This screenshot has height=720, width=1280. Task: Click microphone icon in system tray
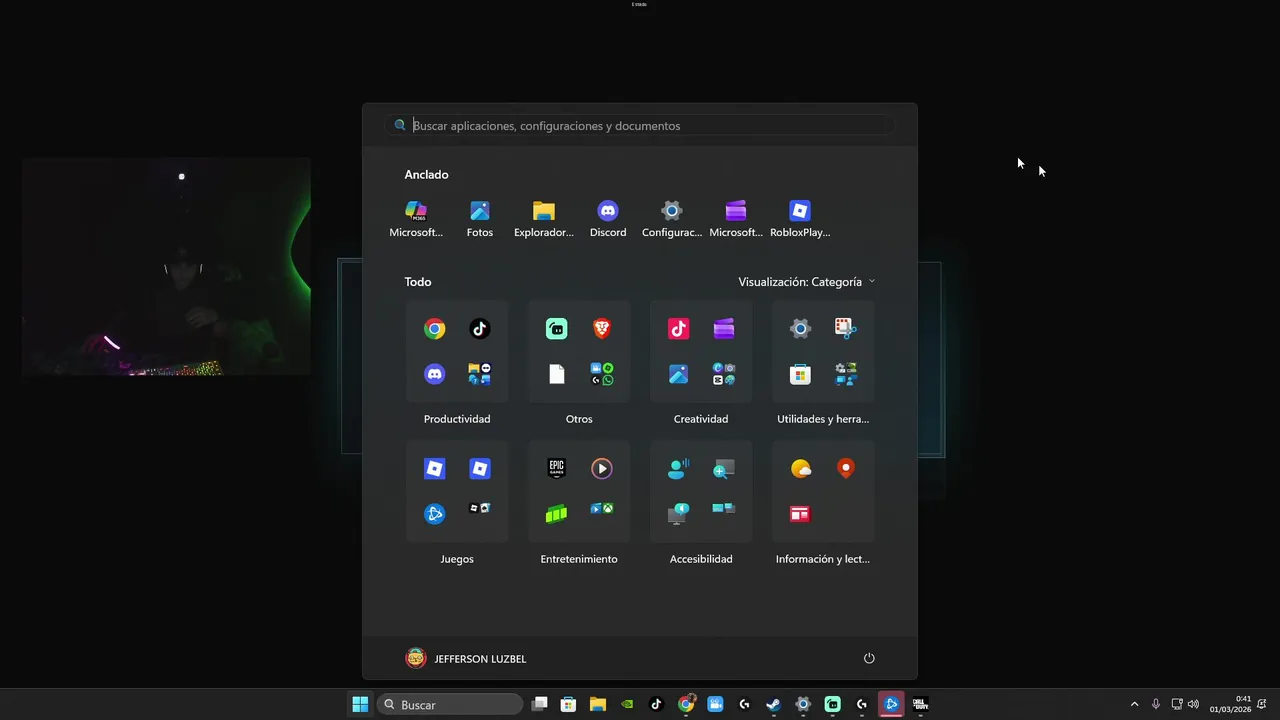pos(1156,704)
